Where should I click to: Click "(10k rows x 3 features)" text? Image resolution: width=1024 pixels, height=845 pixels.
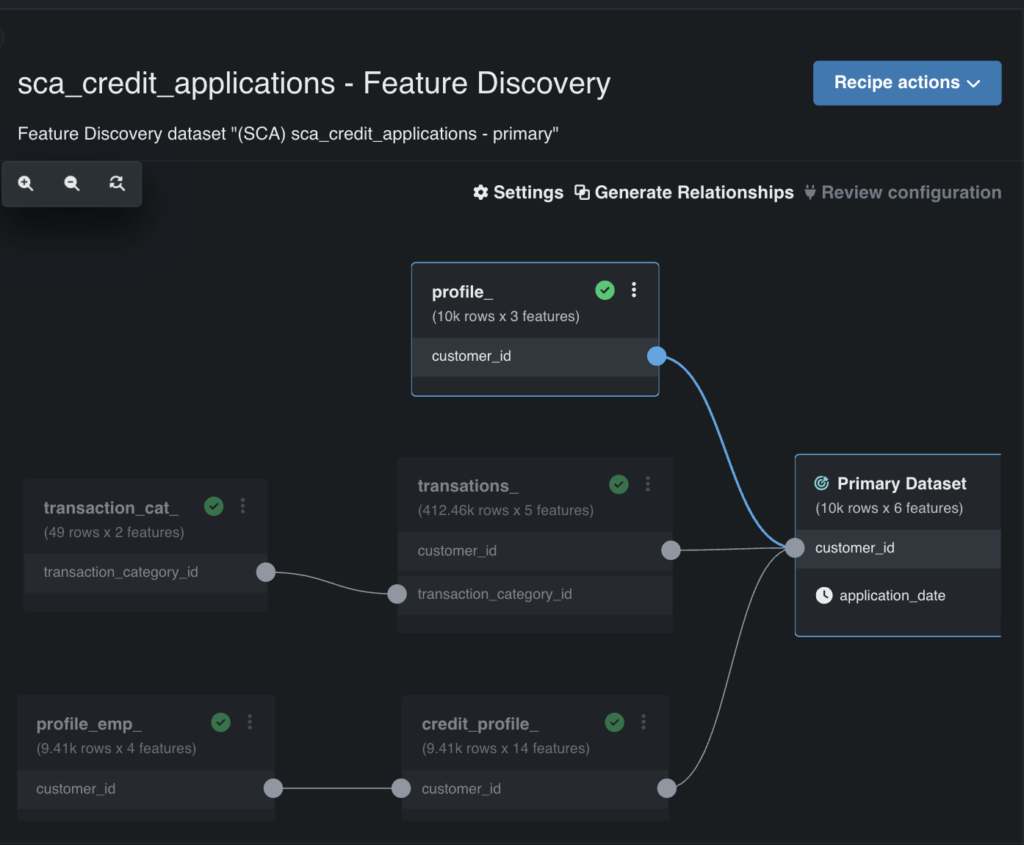pyautogui.click(x=505, y=317)
